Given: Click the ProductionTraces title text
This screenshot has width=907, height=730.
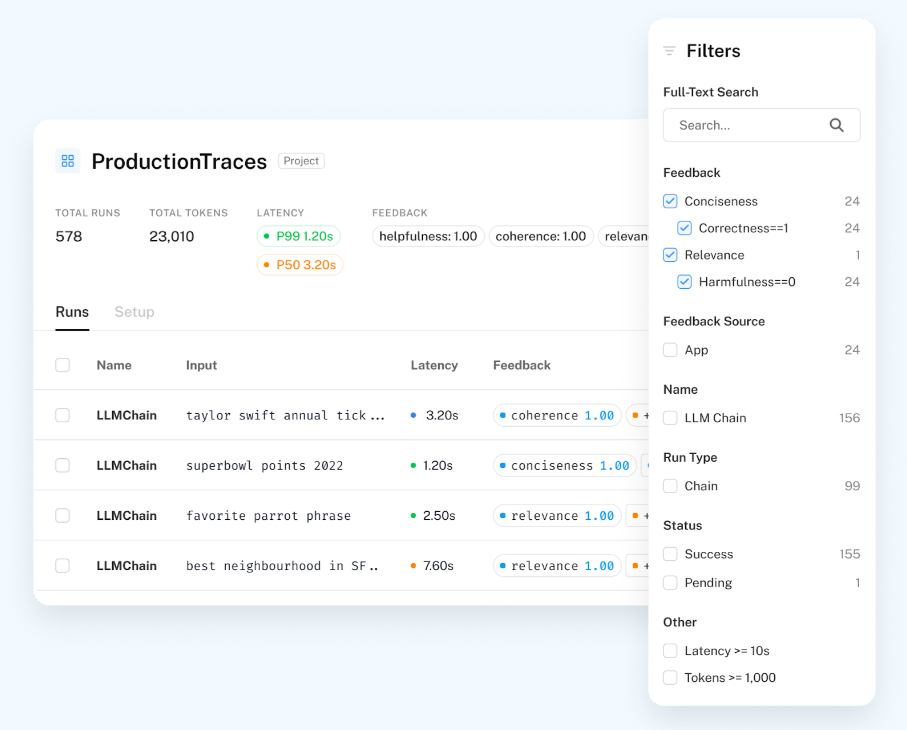Looking at the screenshot, I should point(179,161).
